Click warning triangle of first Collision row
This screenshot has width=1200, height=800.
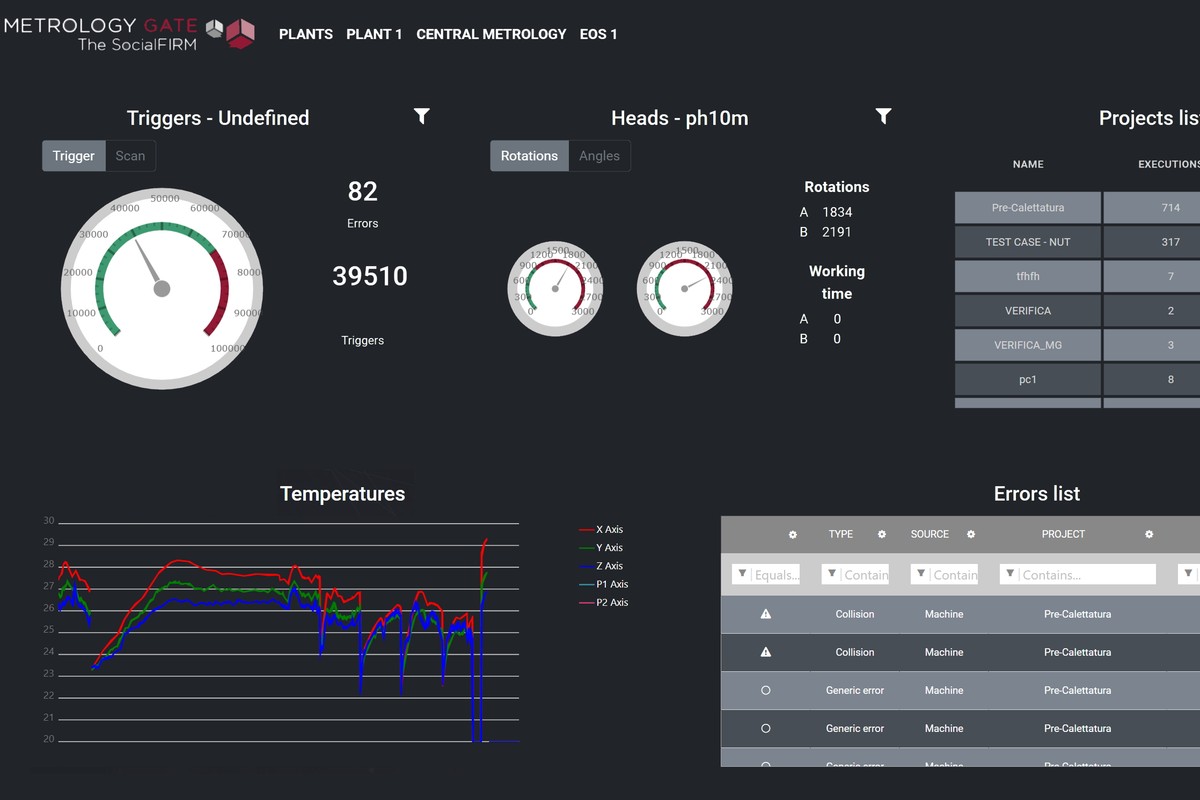tap(766, 614)
